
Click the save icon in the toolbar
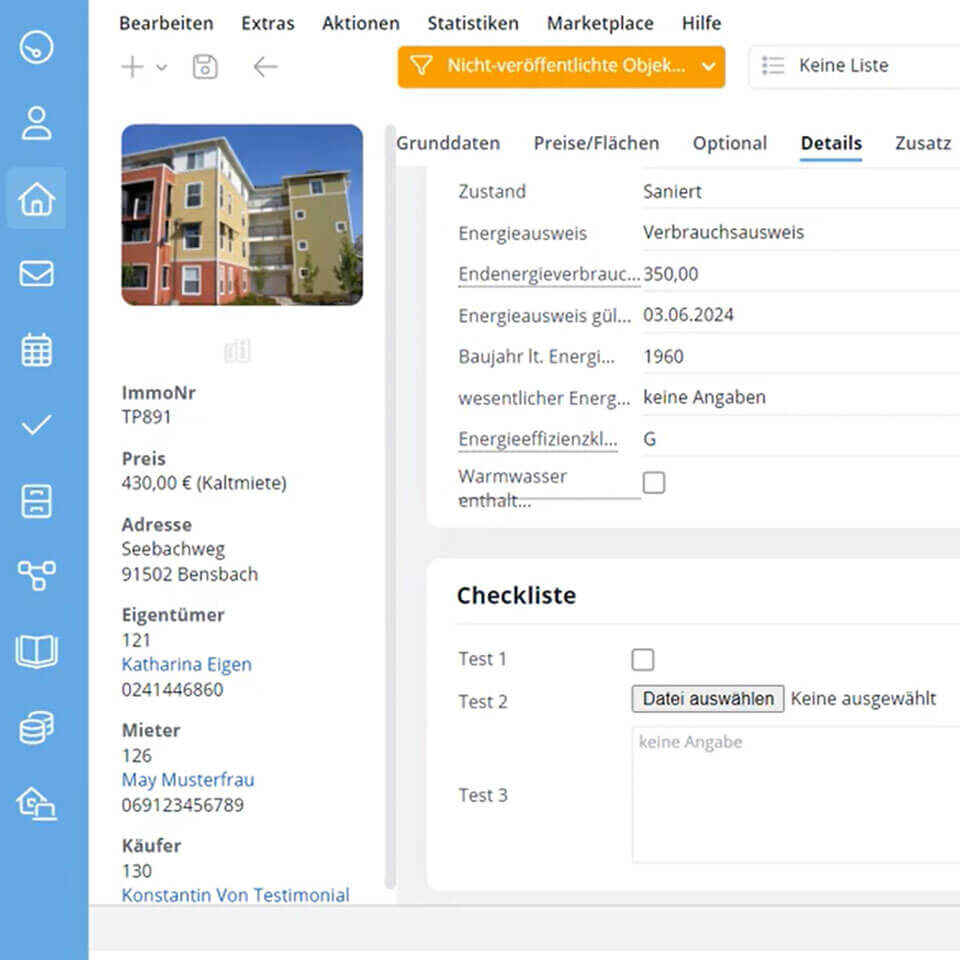coord(204,65)
